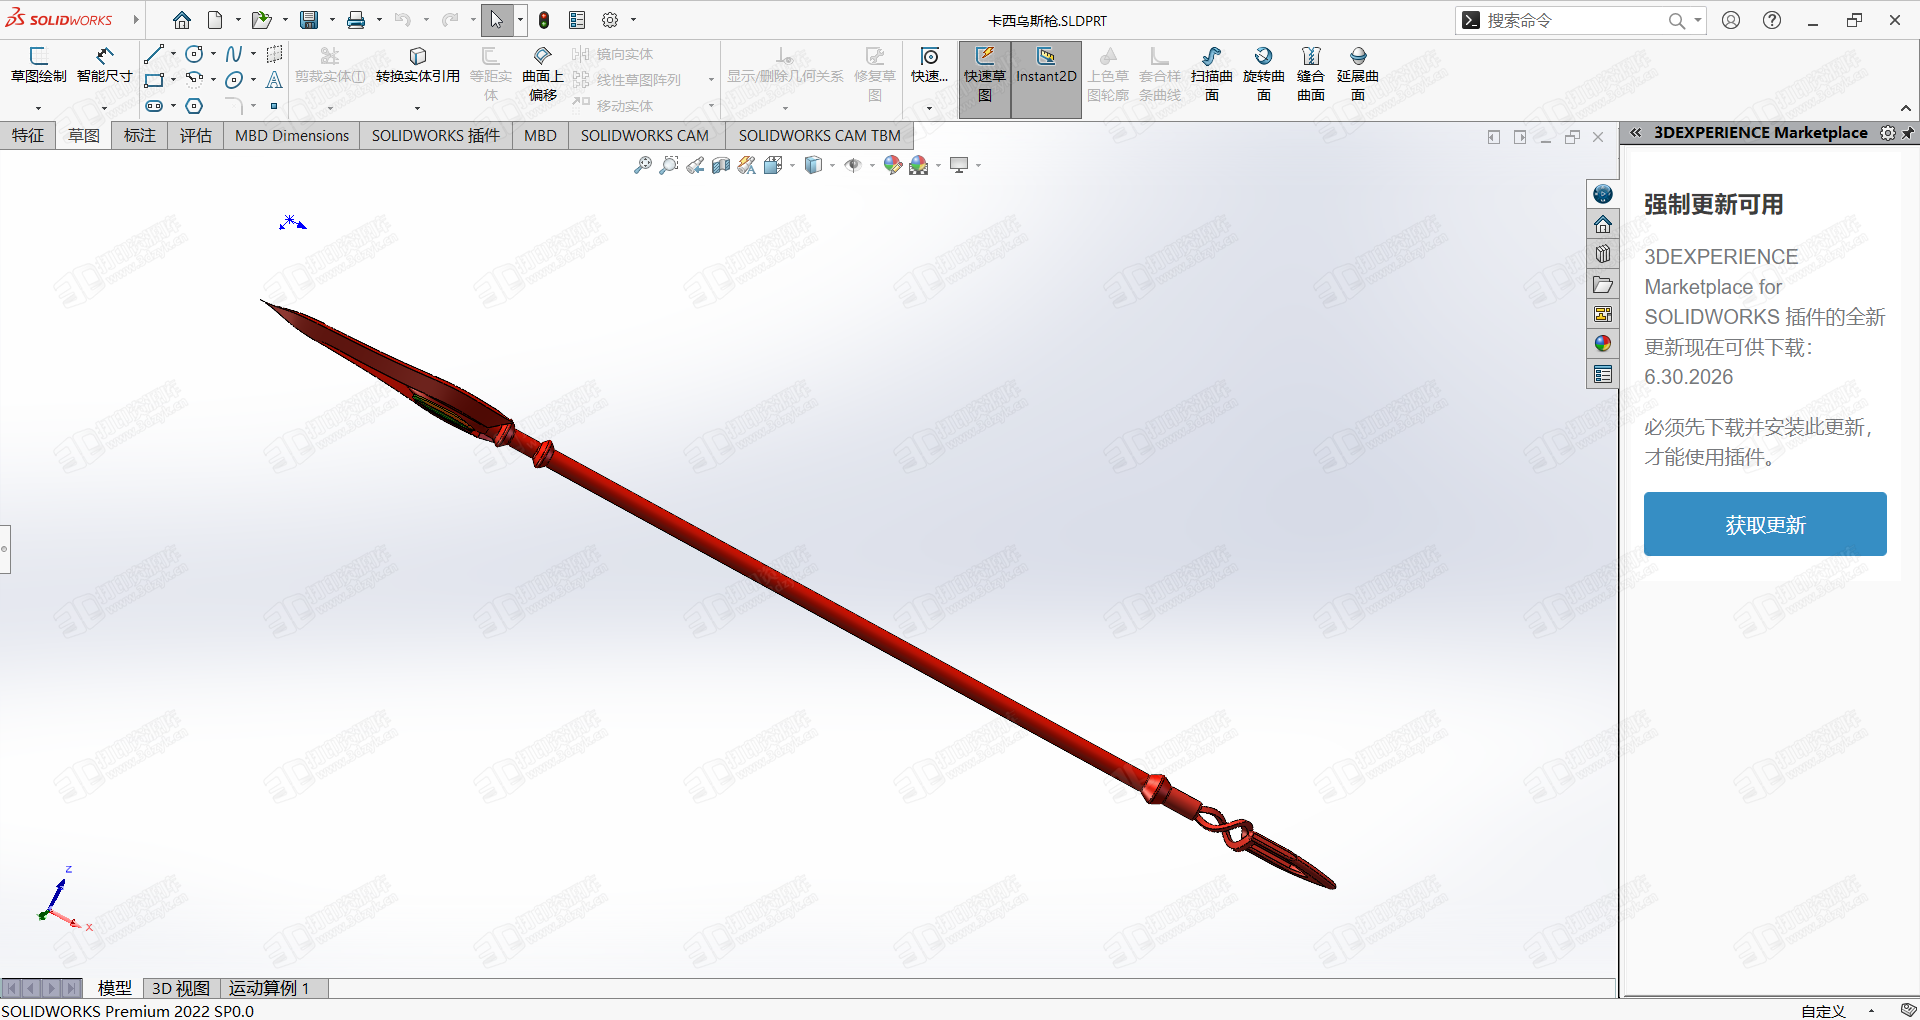
Task: Click 转换实体引用 convert entities tool
Action: point(418,65)
